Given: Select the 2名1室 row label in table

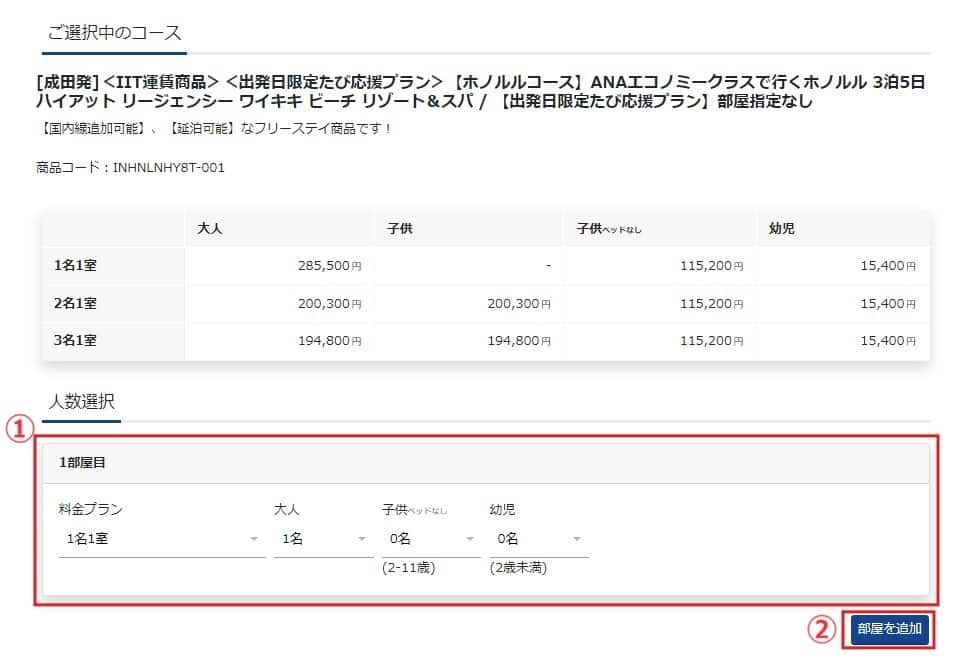Looking at the screenshot, I should coord(76,303).
